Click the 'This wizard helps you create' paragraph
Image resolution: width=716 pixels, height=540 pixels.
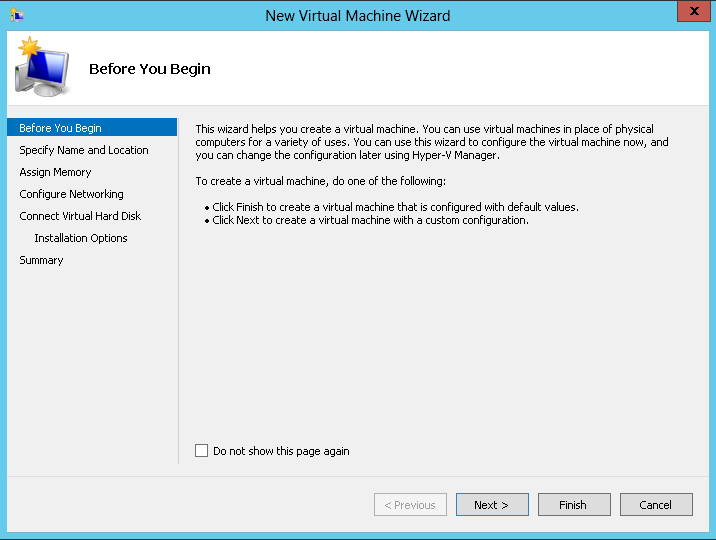[x=432, y=142]
